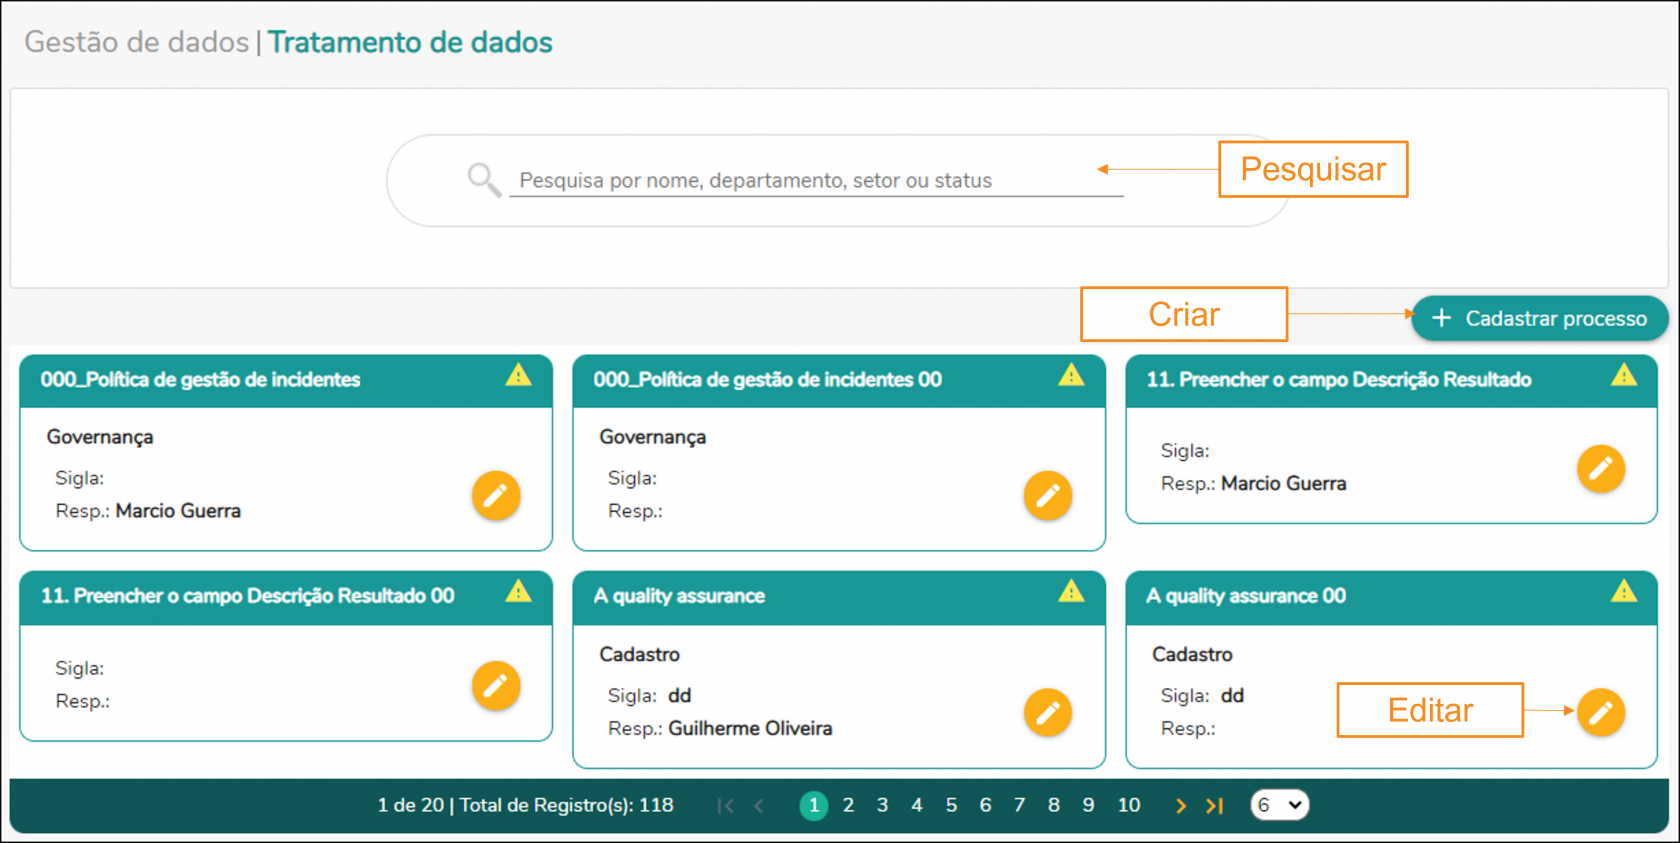Screen dimensions: 1680x843
Task: Click title 11. Preencher o campo Descrição Resultado
Action: 1338,380
